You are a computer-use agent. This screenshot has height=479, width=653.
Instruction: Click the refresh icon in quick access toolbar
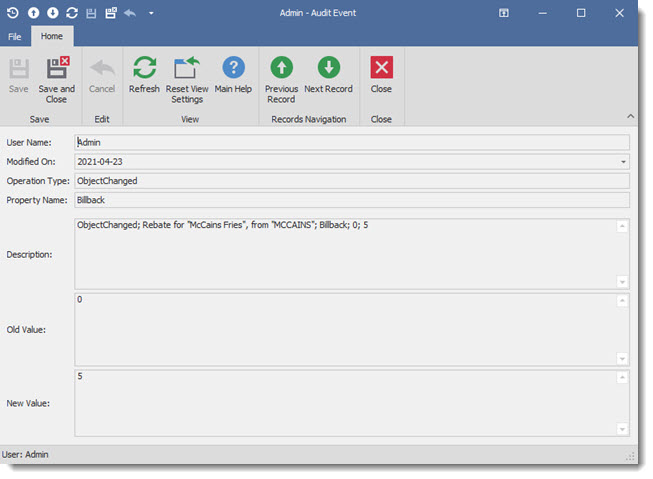coord(72,13)
